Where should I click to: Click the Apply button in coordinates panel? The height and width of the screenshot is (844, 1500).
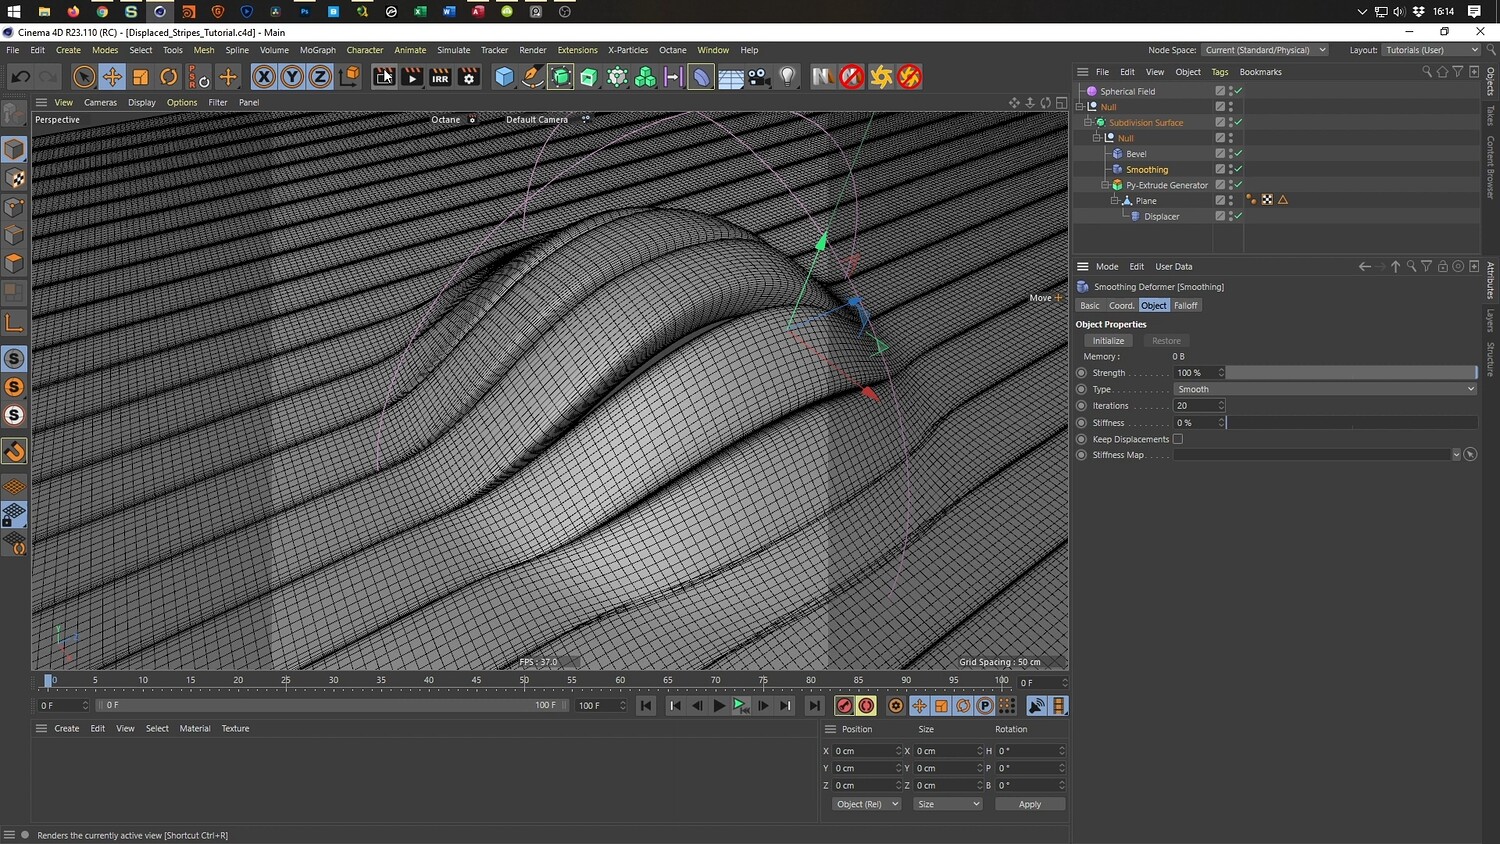coord(1029,804)
